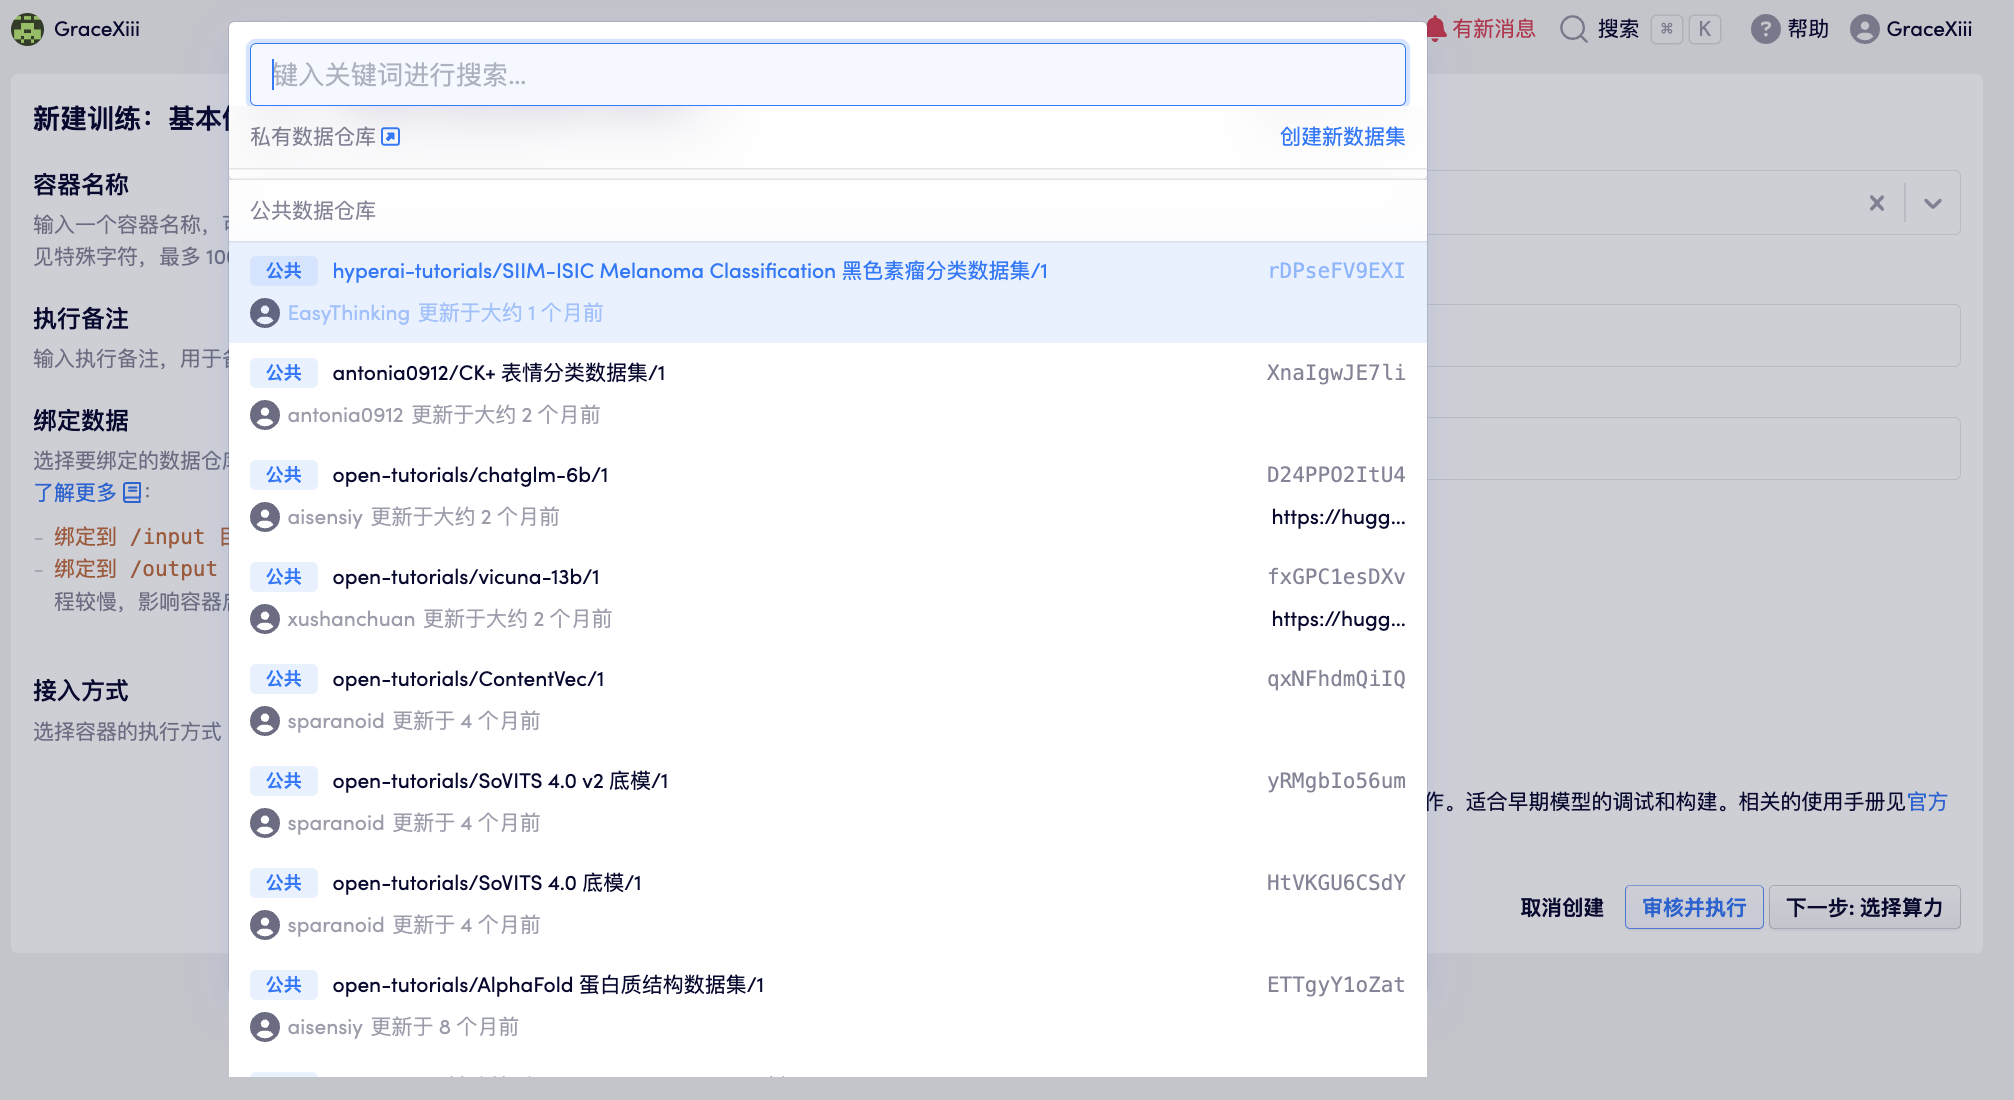Click dataset ID HtVKGU6CSdY

1336,883
